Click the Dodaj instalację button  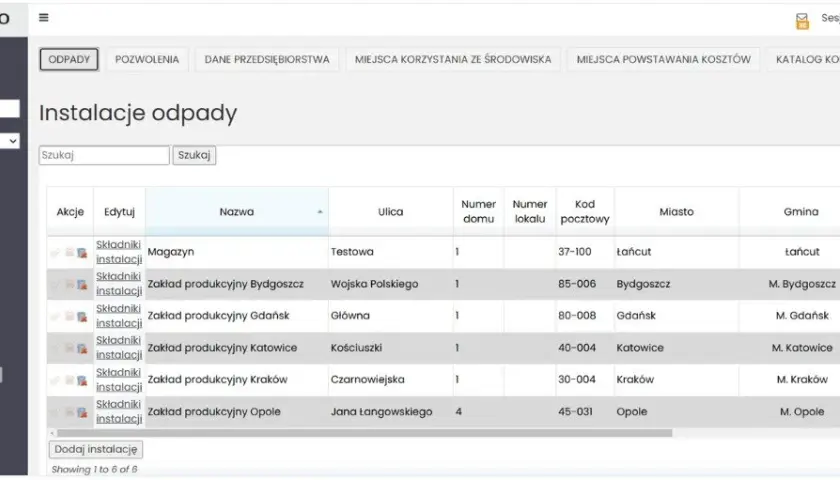[x=96, y=449]
